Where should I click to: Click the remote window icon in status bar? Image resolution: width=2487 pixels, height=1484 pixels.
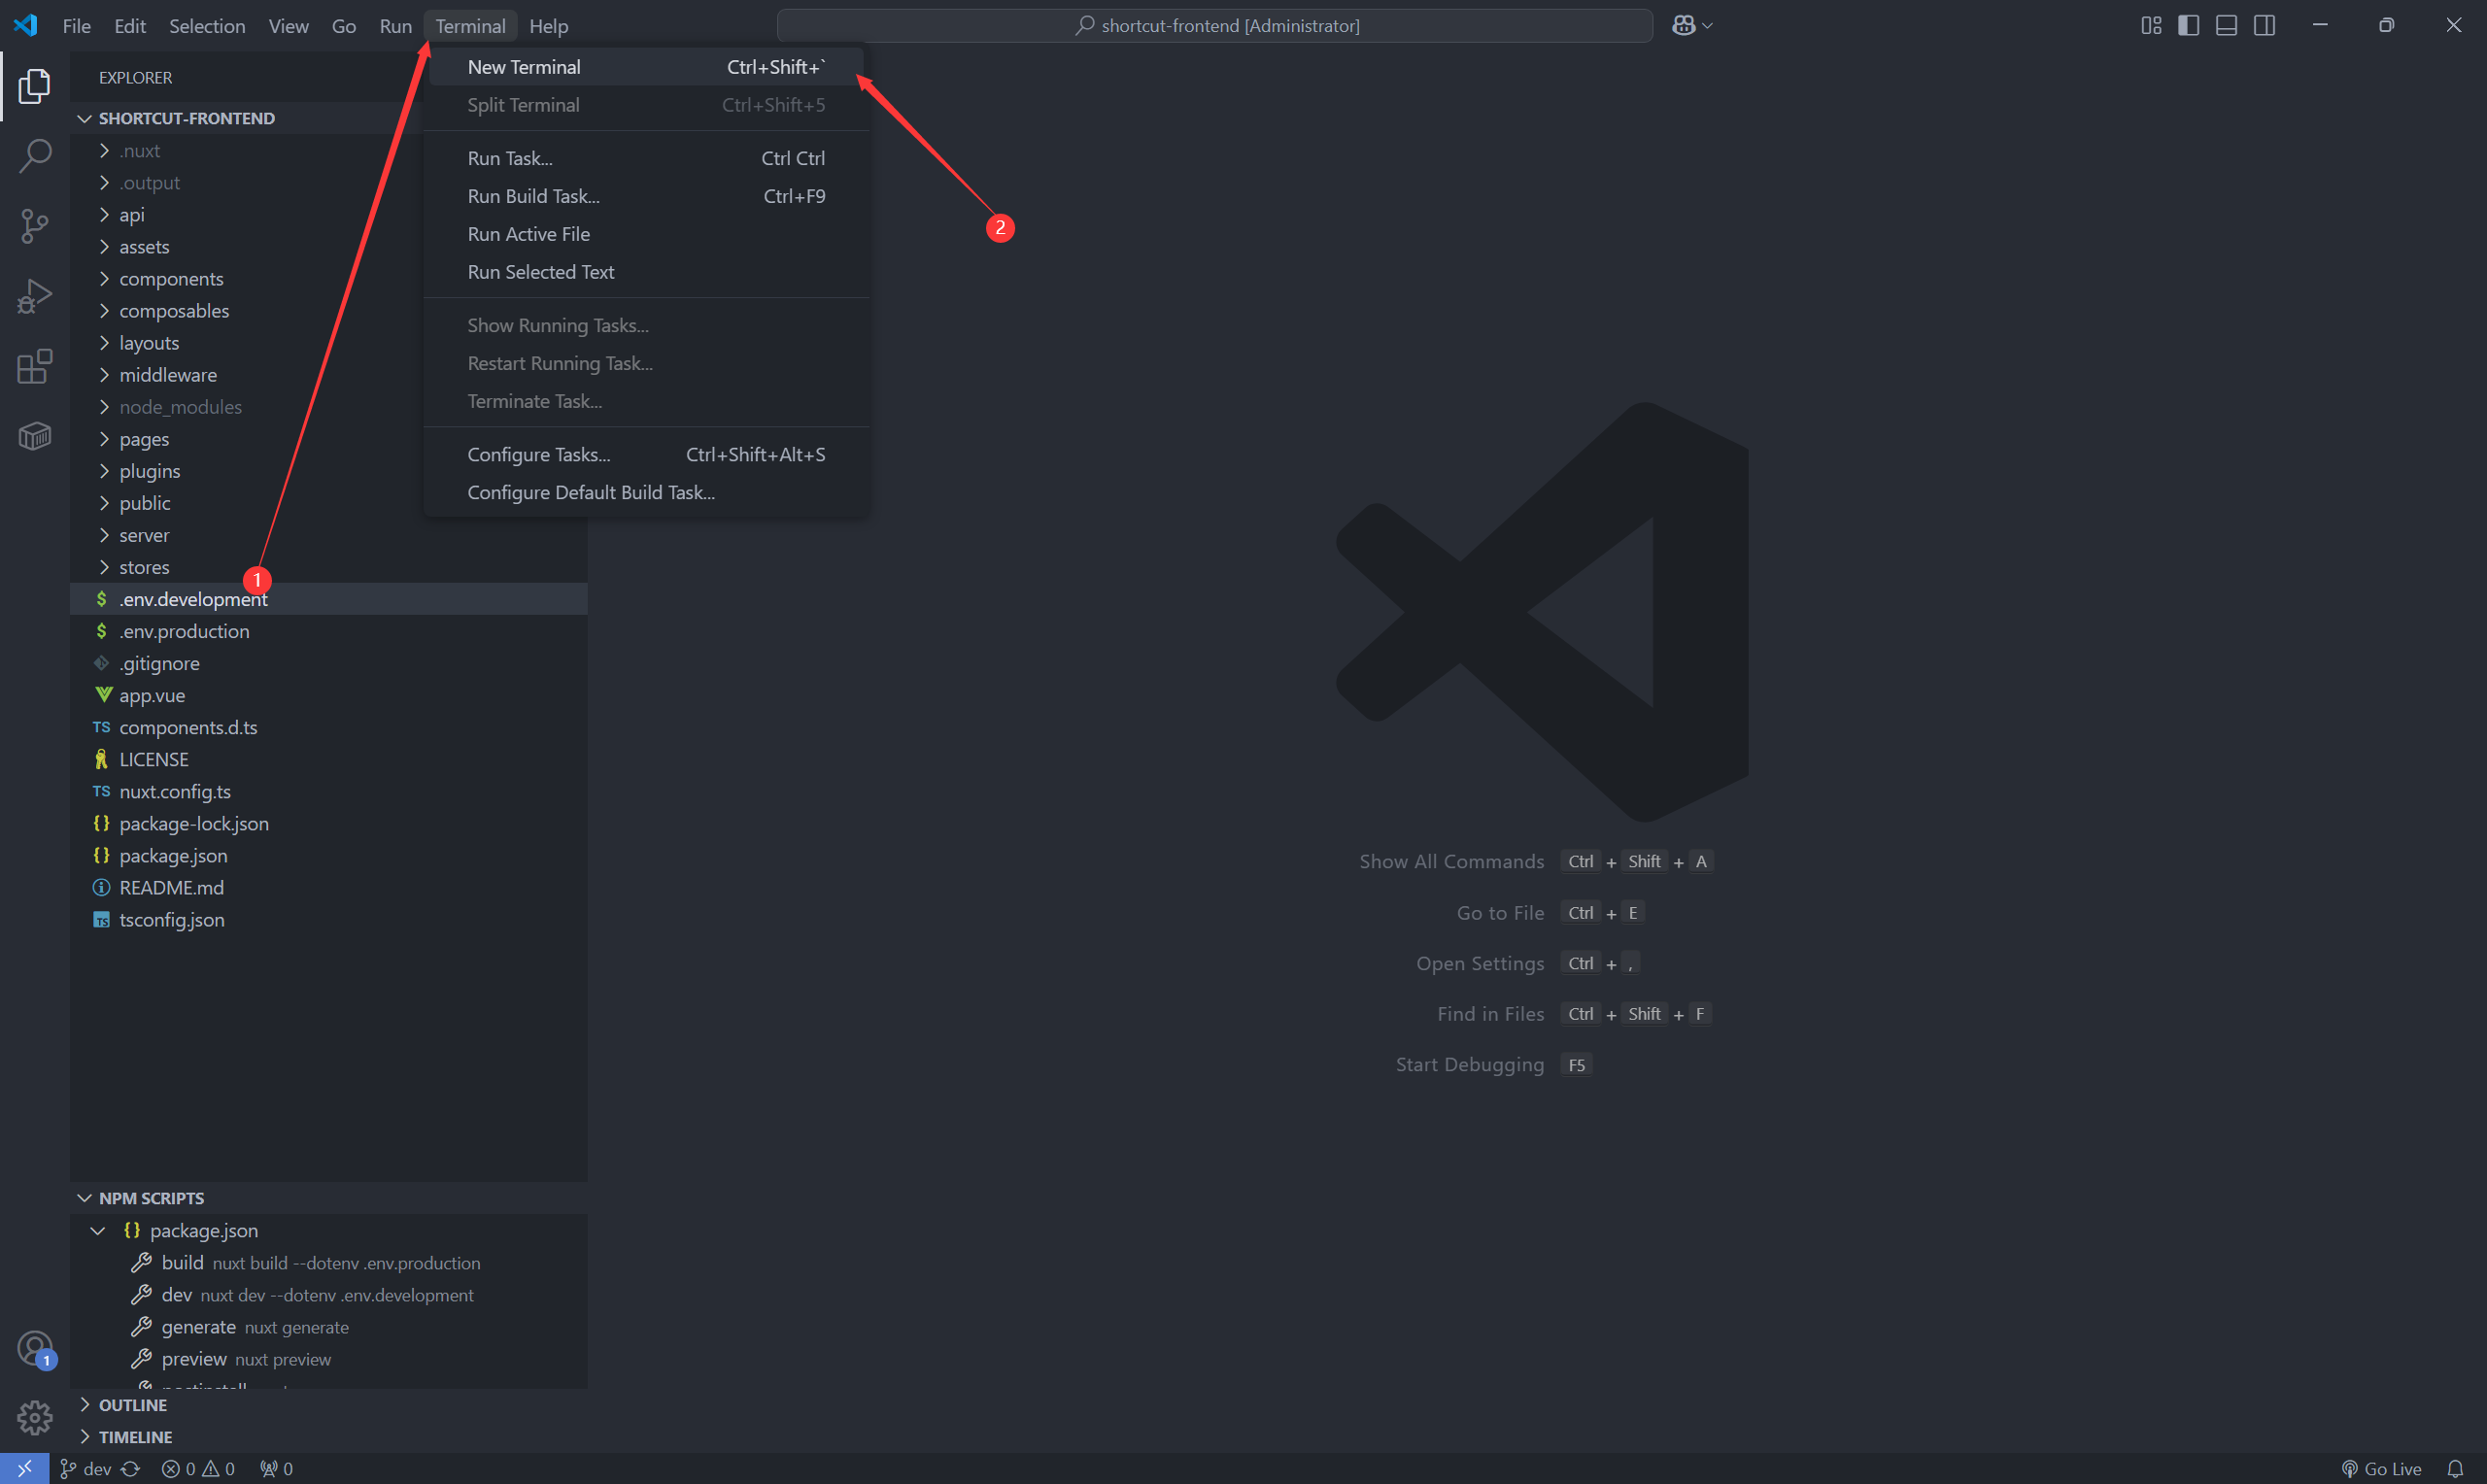pyautogui.click(x=24, y=1468)
